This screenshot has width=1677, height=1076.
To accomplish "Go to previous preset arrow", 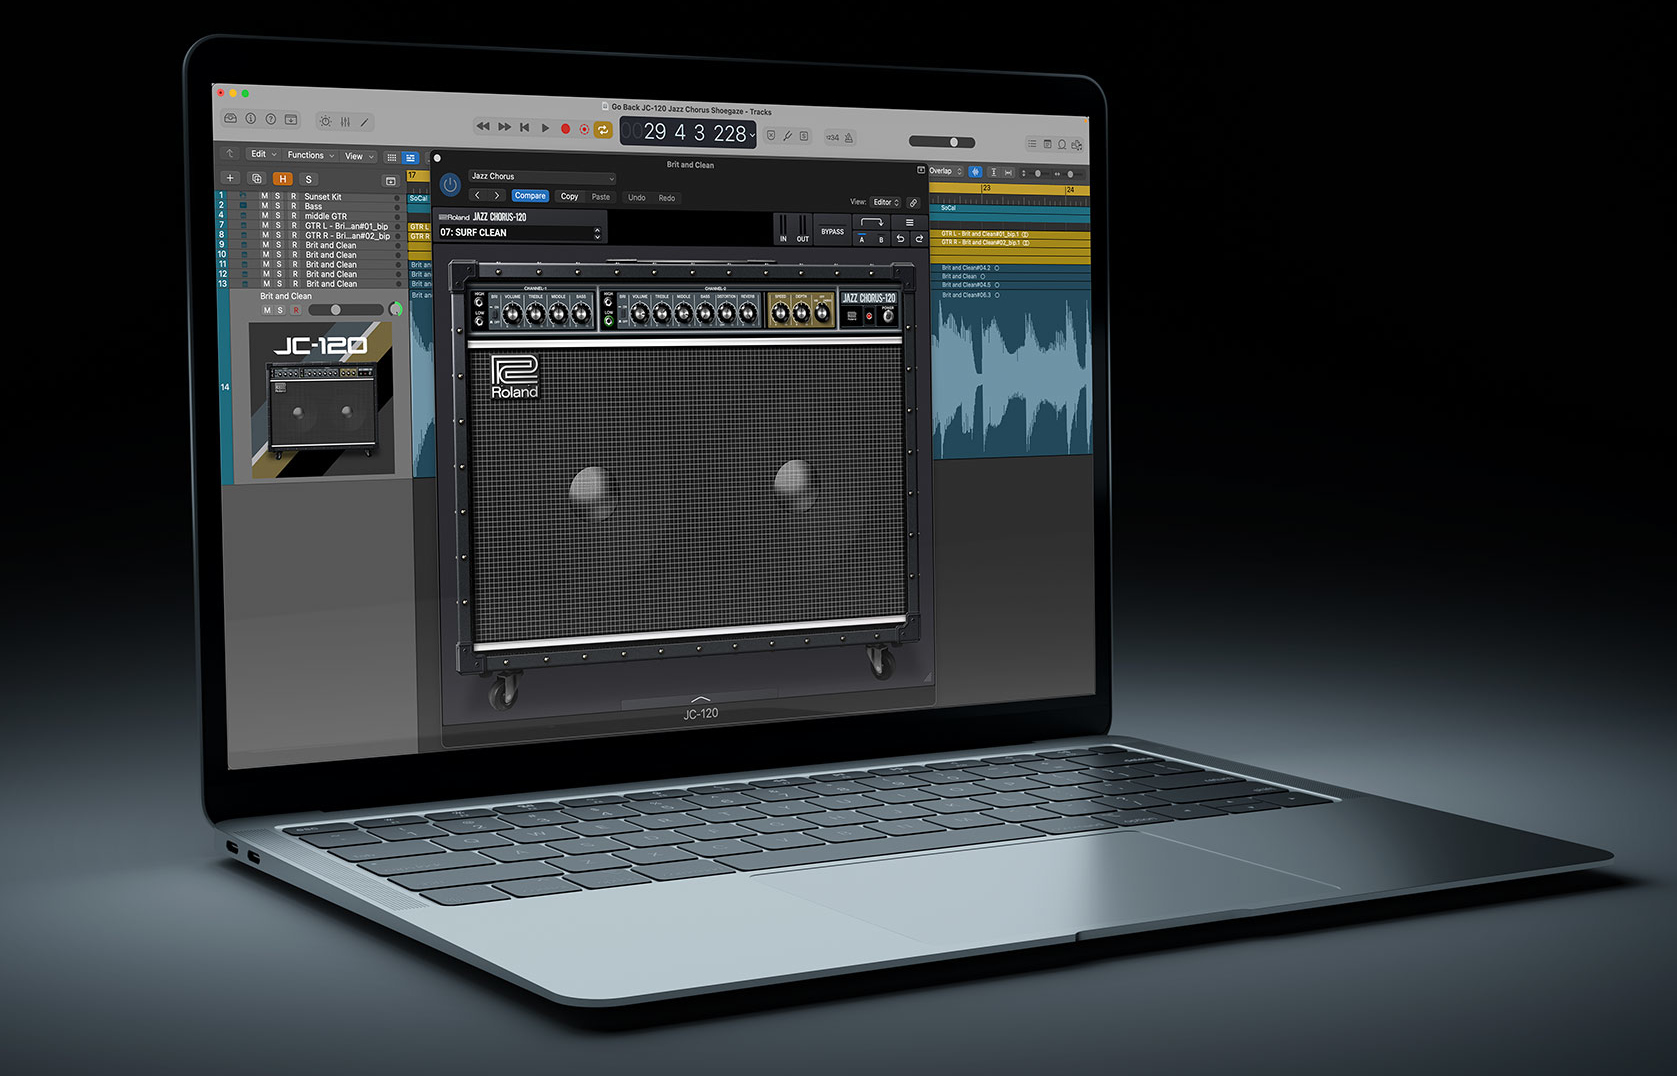I will tap(477, 195).
